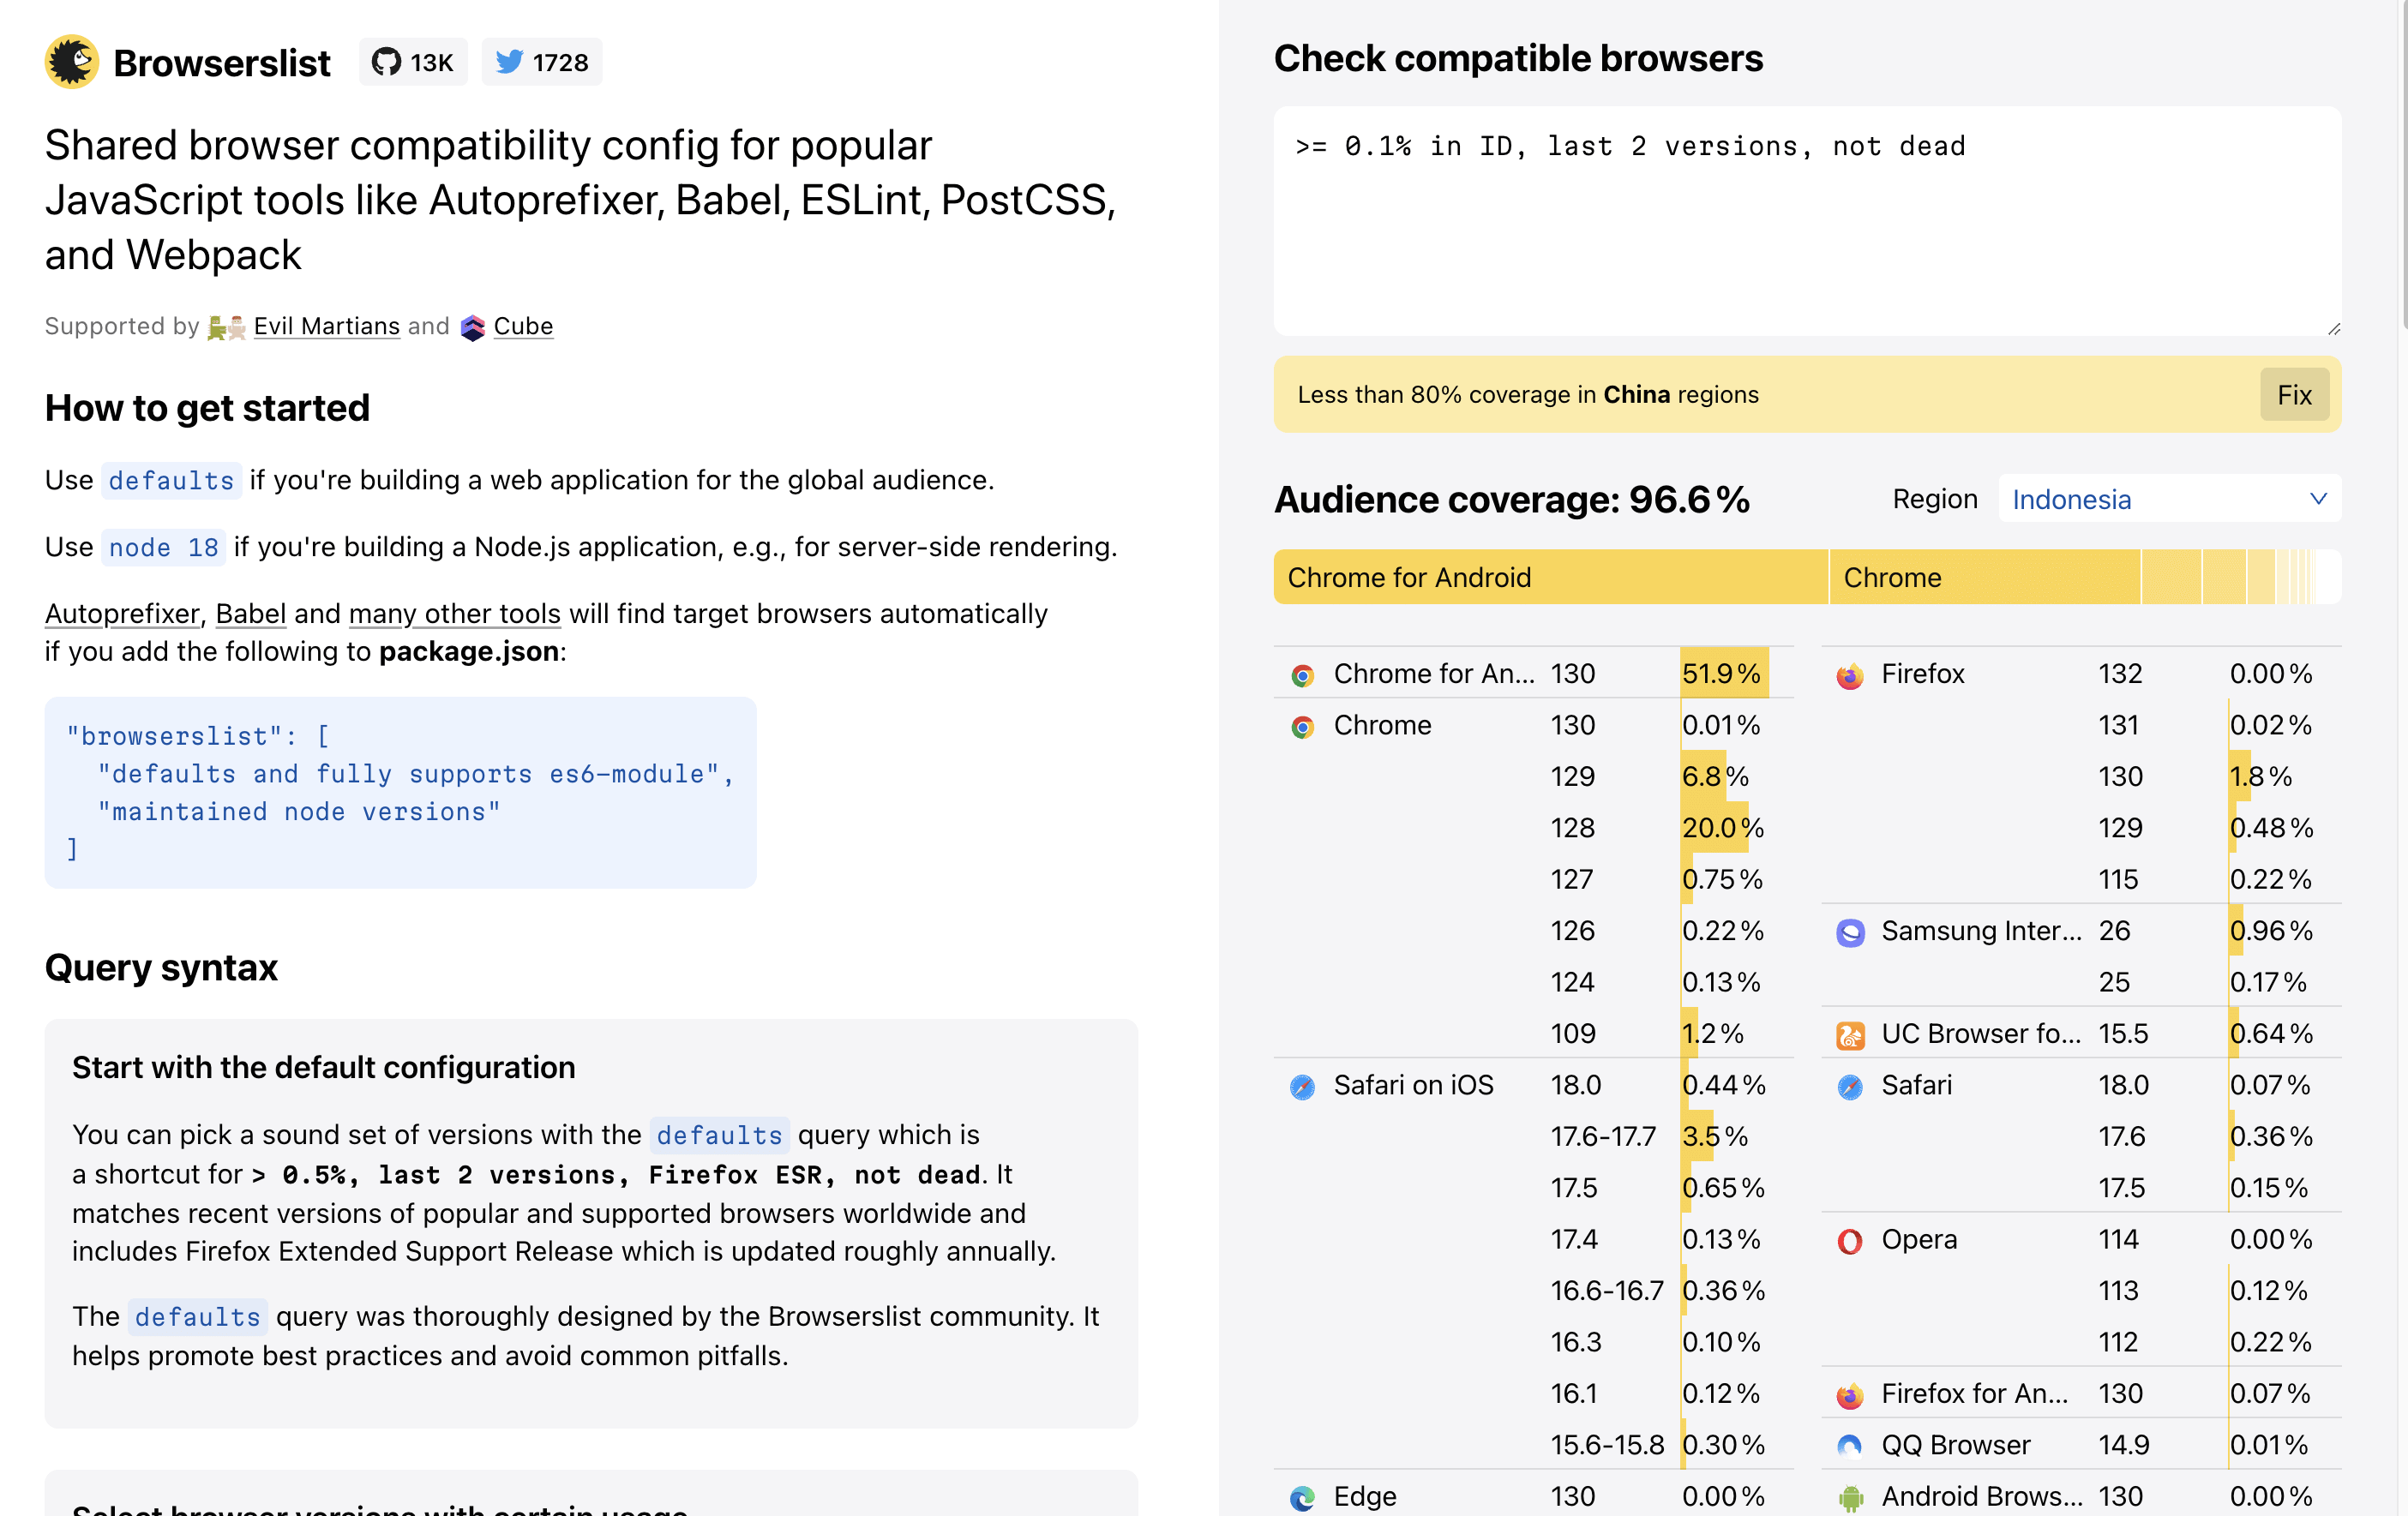Select the Chrome for Android browser icon

click(x=1302, y=674)
